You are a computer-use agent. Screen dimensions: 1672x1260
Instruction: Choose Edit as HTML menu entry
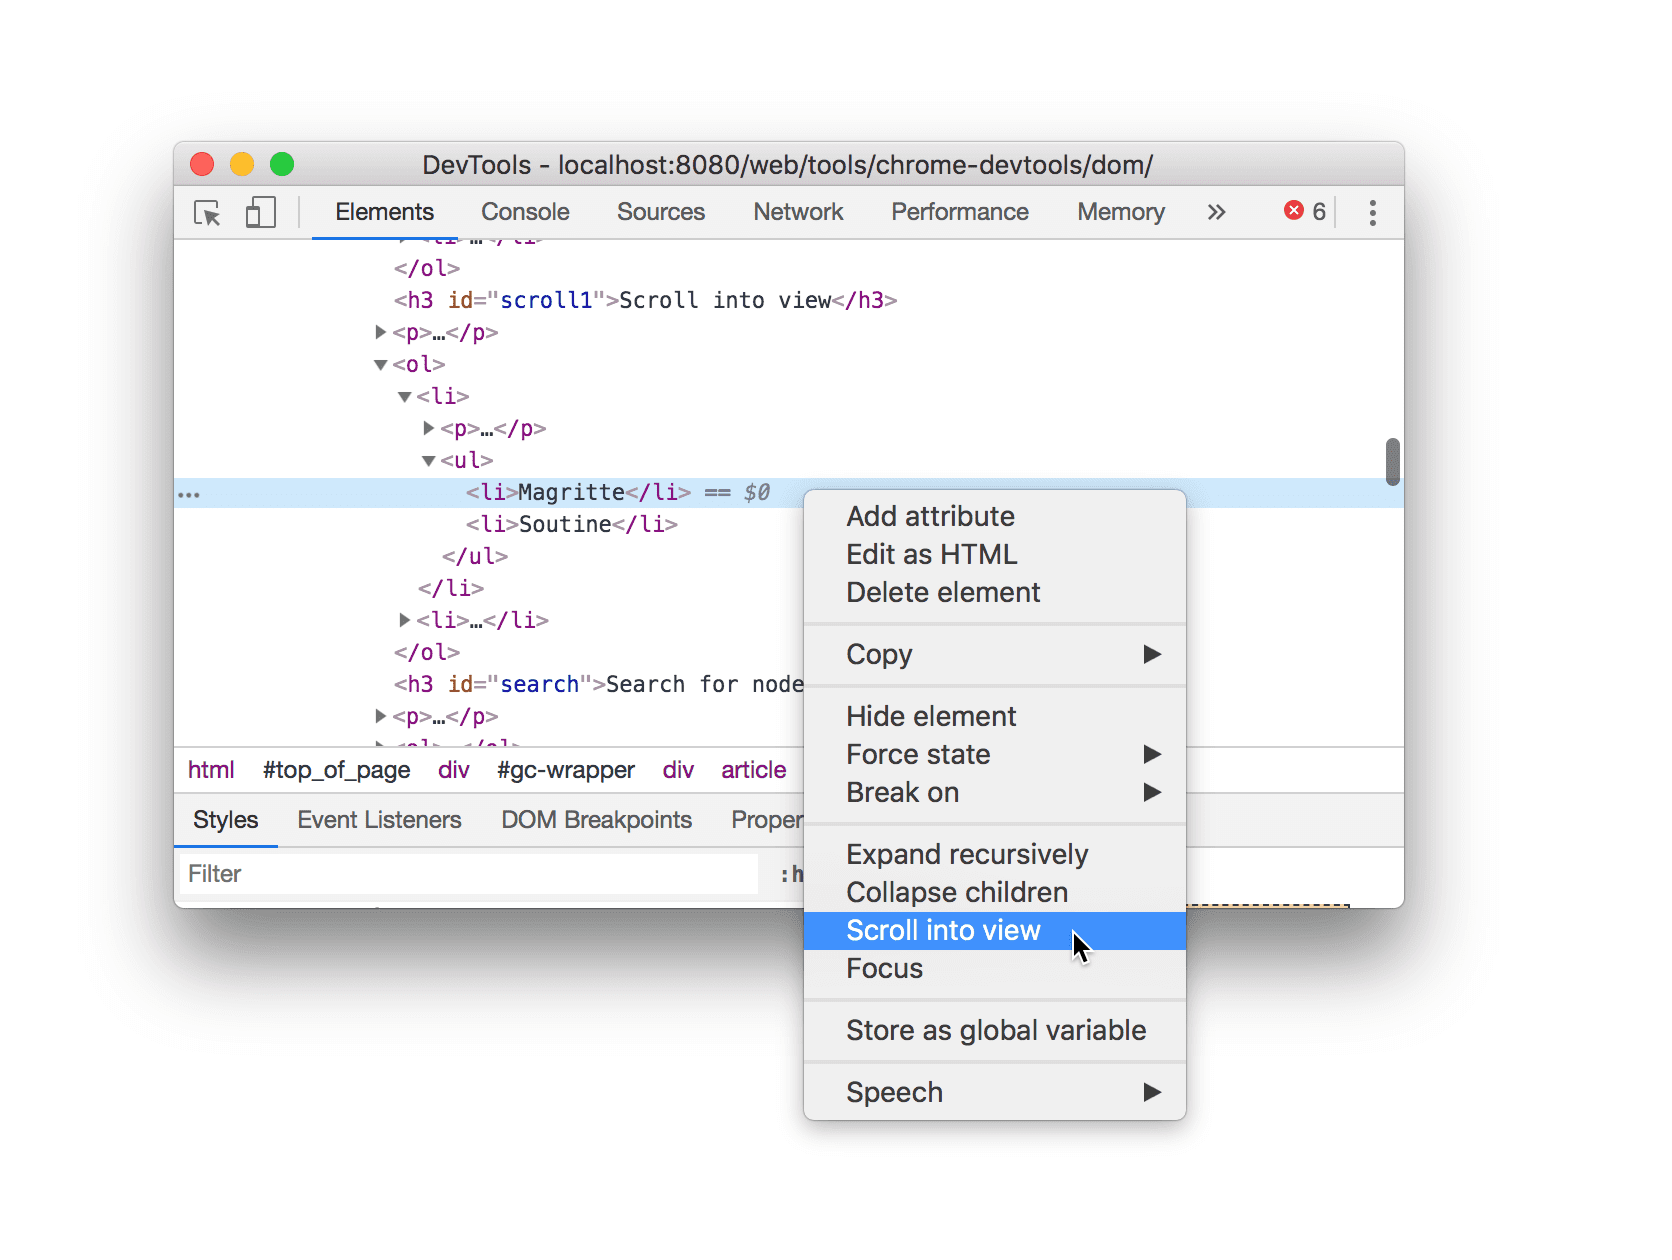[x=931, y=554]
